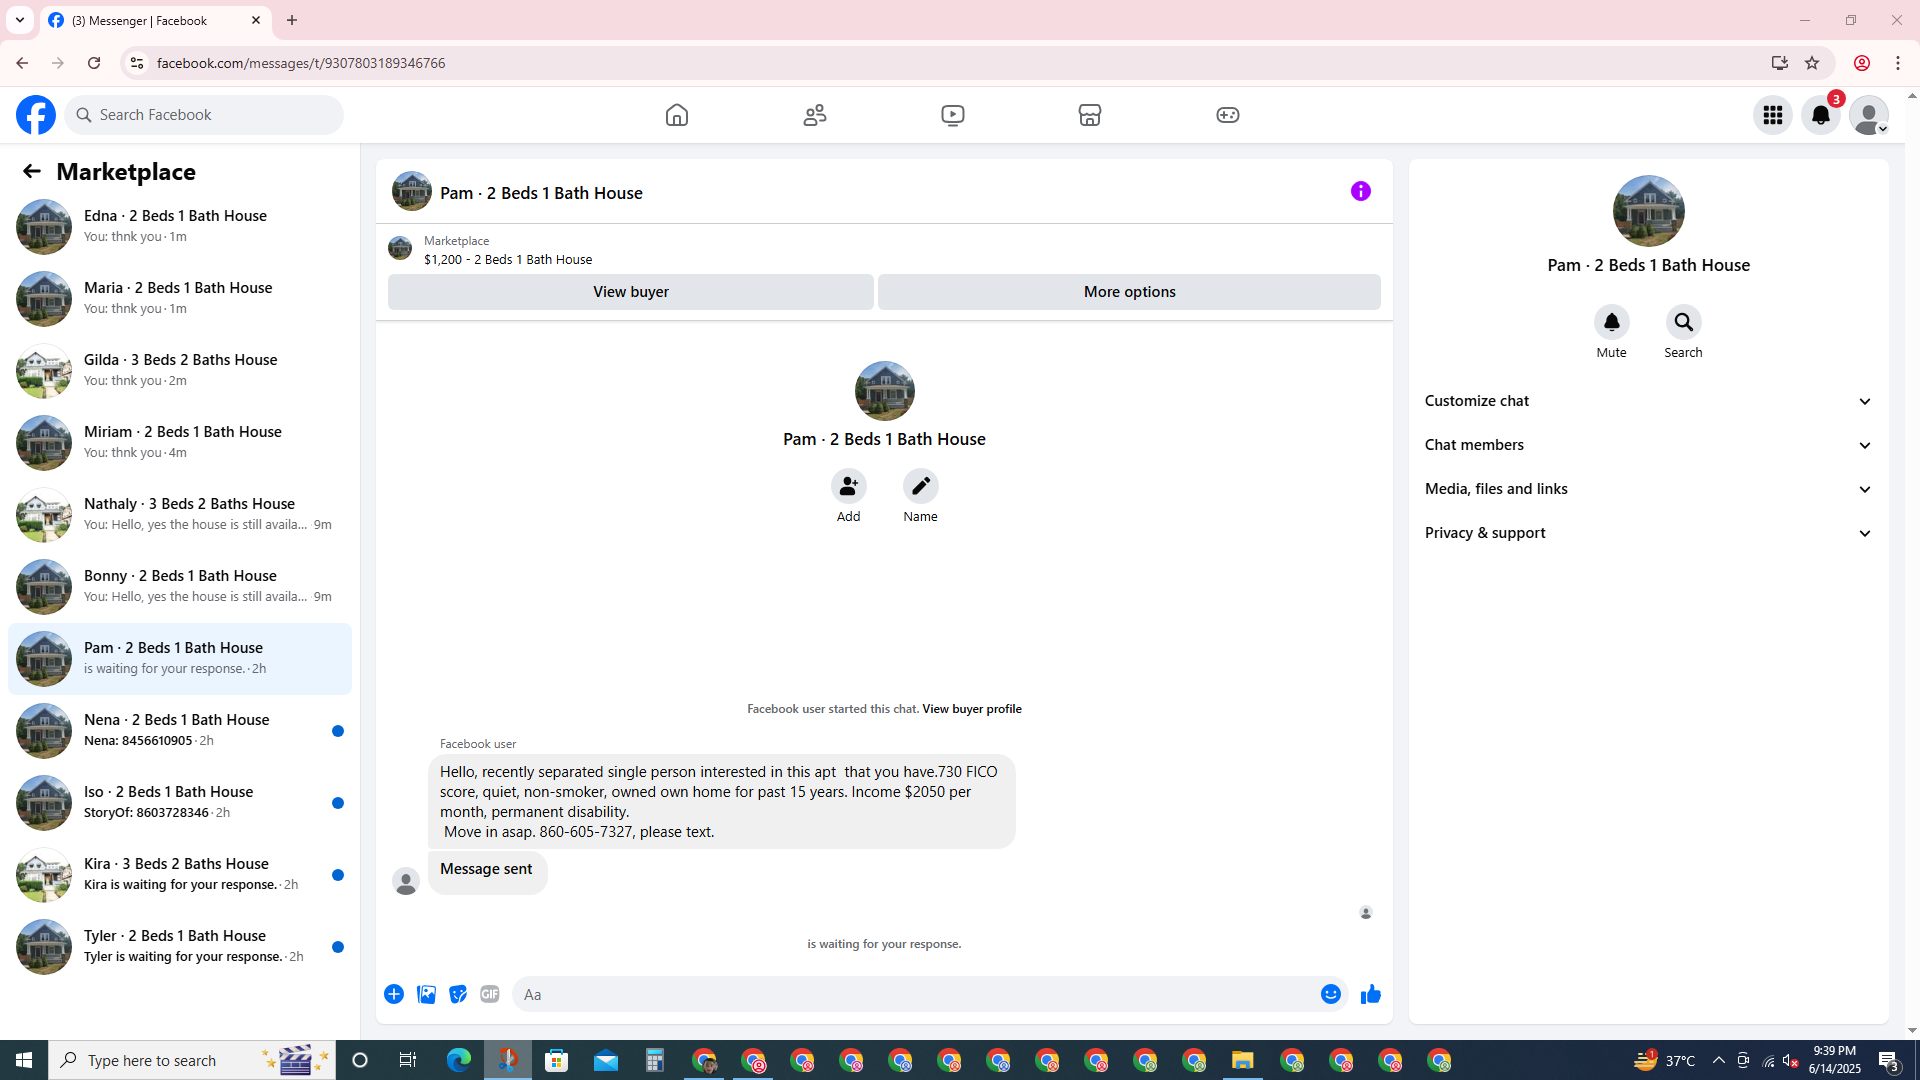Image resolution: width=1920 pixels, height=1080 pixels.
Task: Open the account profile menu
Action: click(1869, 115)
